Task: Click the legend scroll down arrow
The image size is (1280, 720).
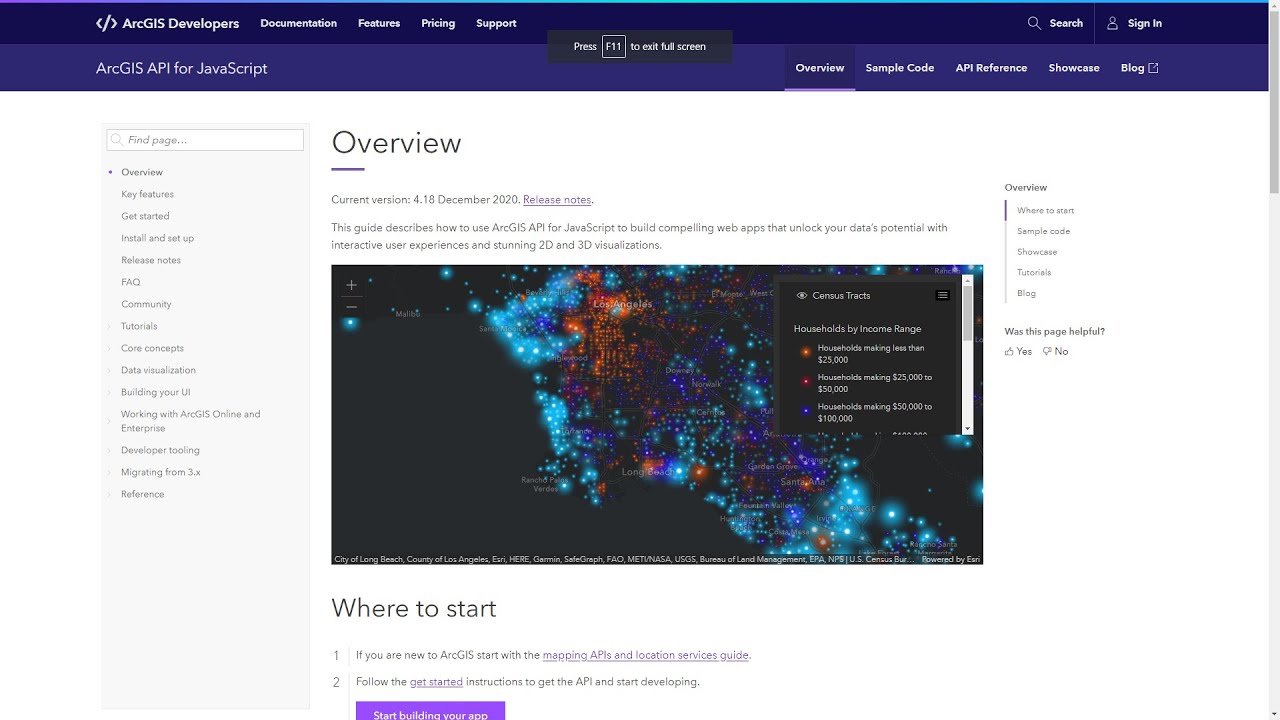Action: tap(967, 428)
